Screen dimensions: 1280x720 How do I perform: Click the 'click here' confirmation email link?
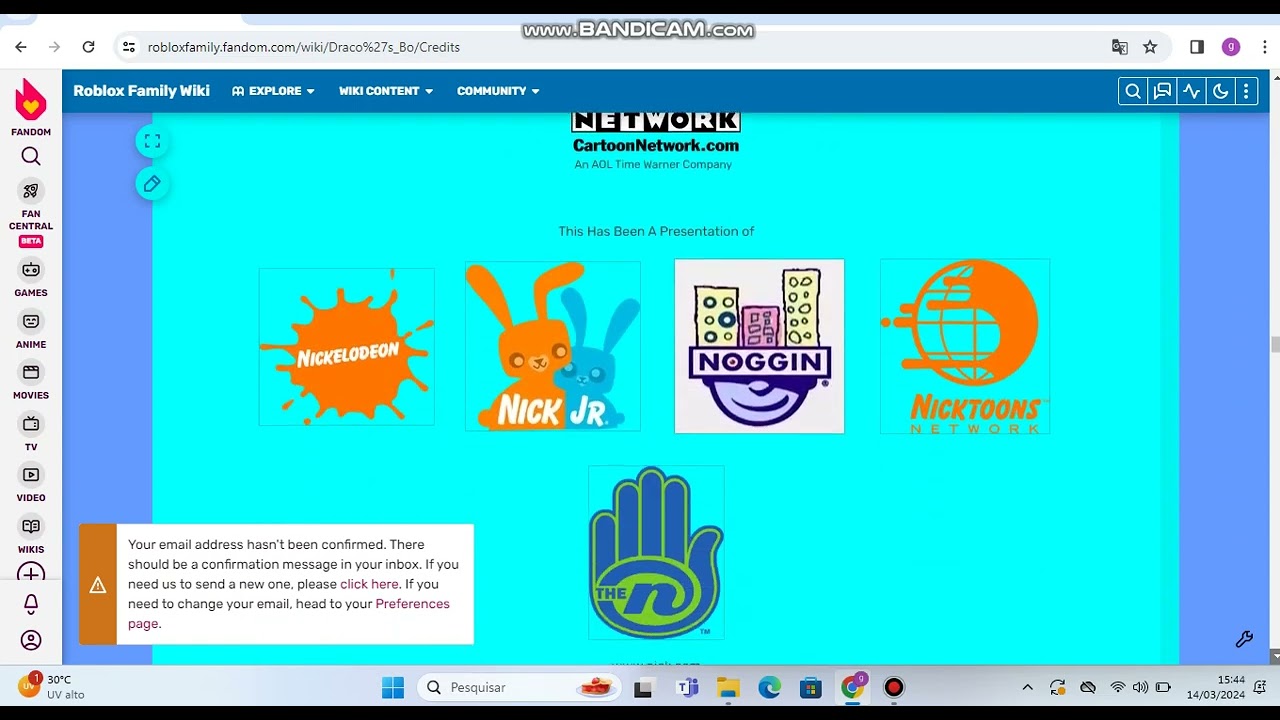(369, 584)
